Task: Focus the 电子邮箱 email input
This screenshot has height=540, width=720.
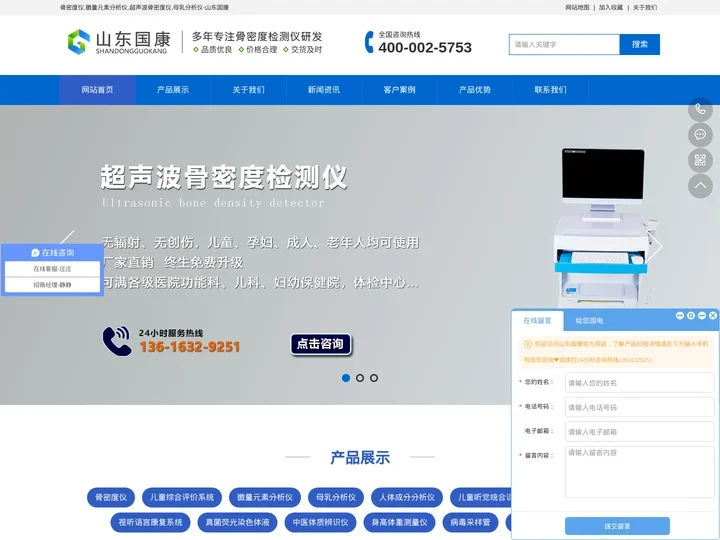Action: [x=640, y=432]
